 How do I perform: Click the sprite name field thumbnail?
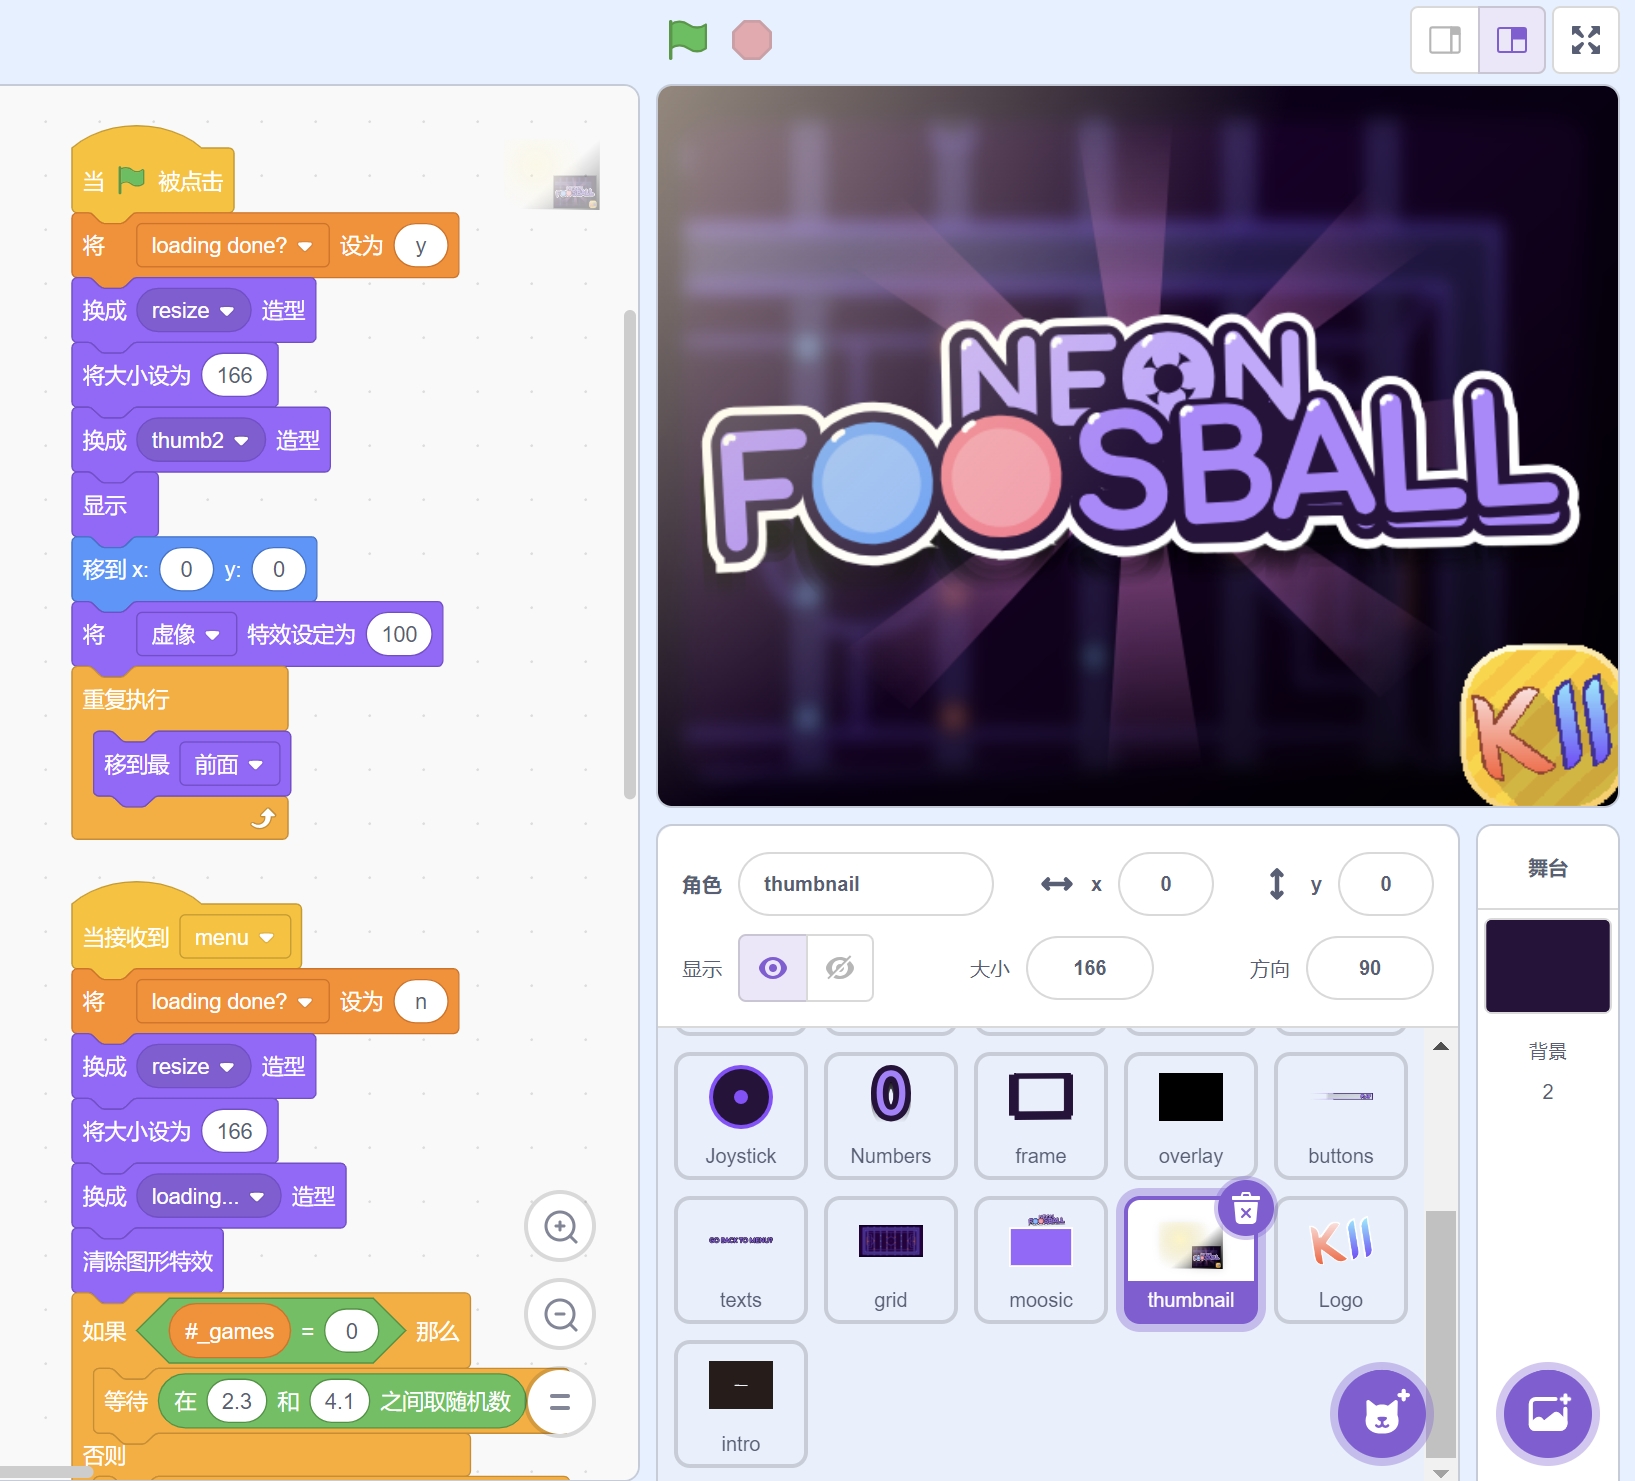865,884
